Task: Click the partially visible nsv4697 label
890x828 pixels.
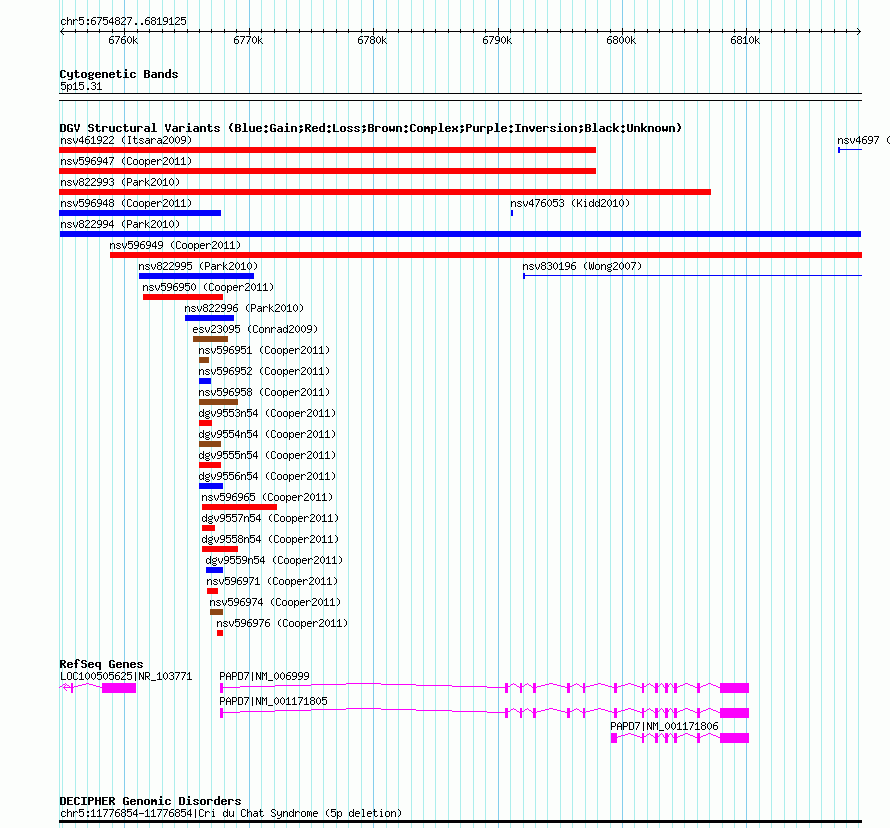Action: pos(863,140)
